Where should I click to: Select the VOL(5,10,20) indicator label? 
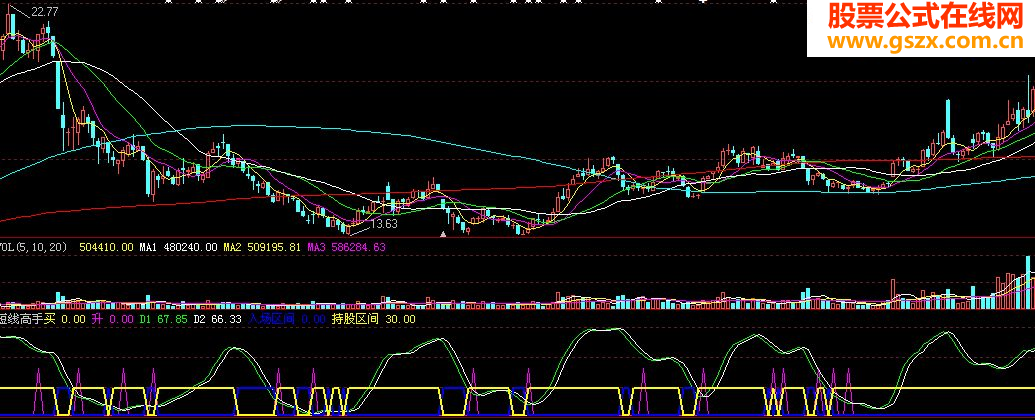(35, 246)
